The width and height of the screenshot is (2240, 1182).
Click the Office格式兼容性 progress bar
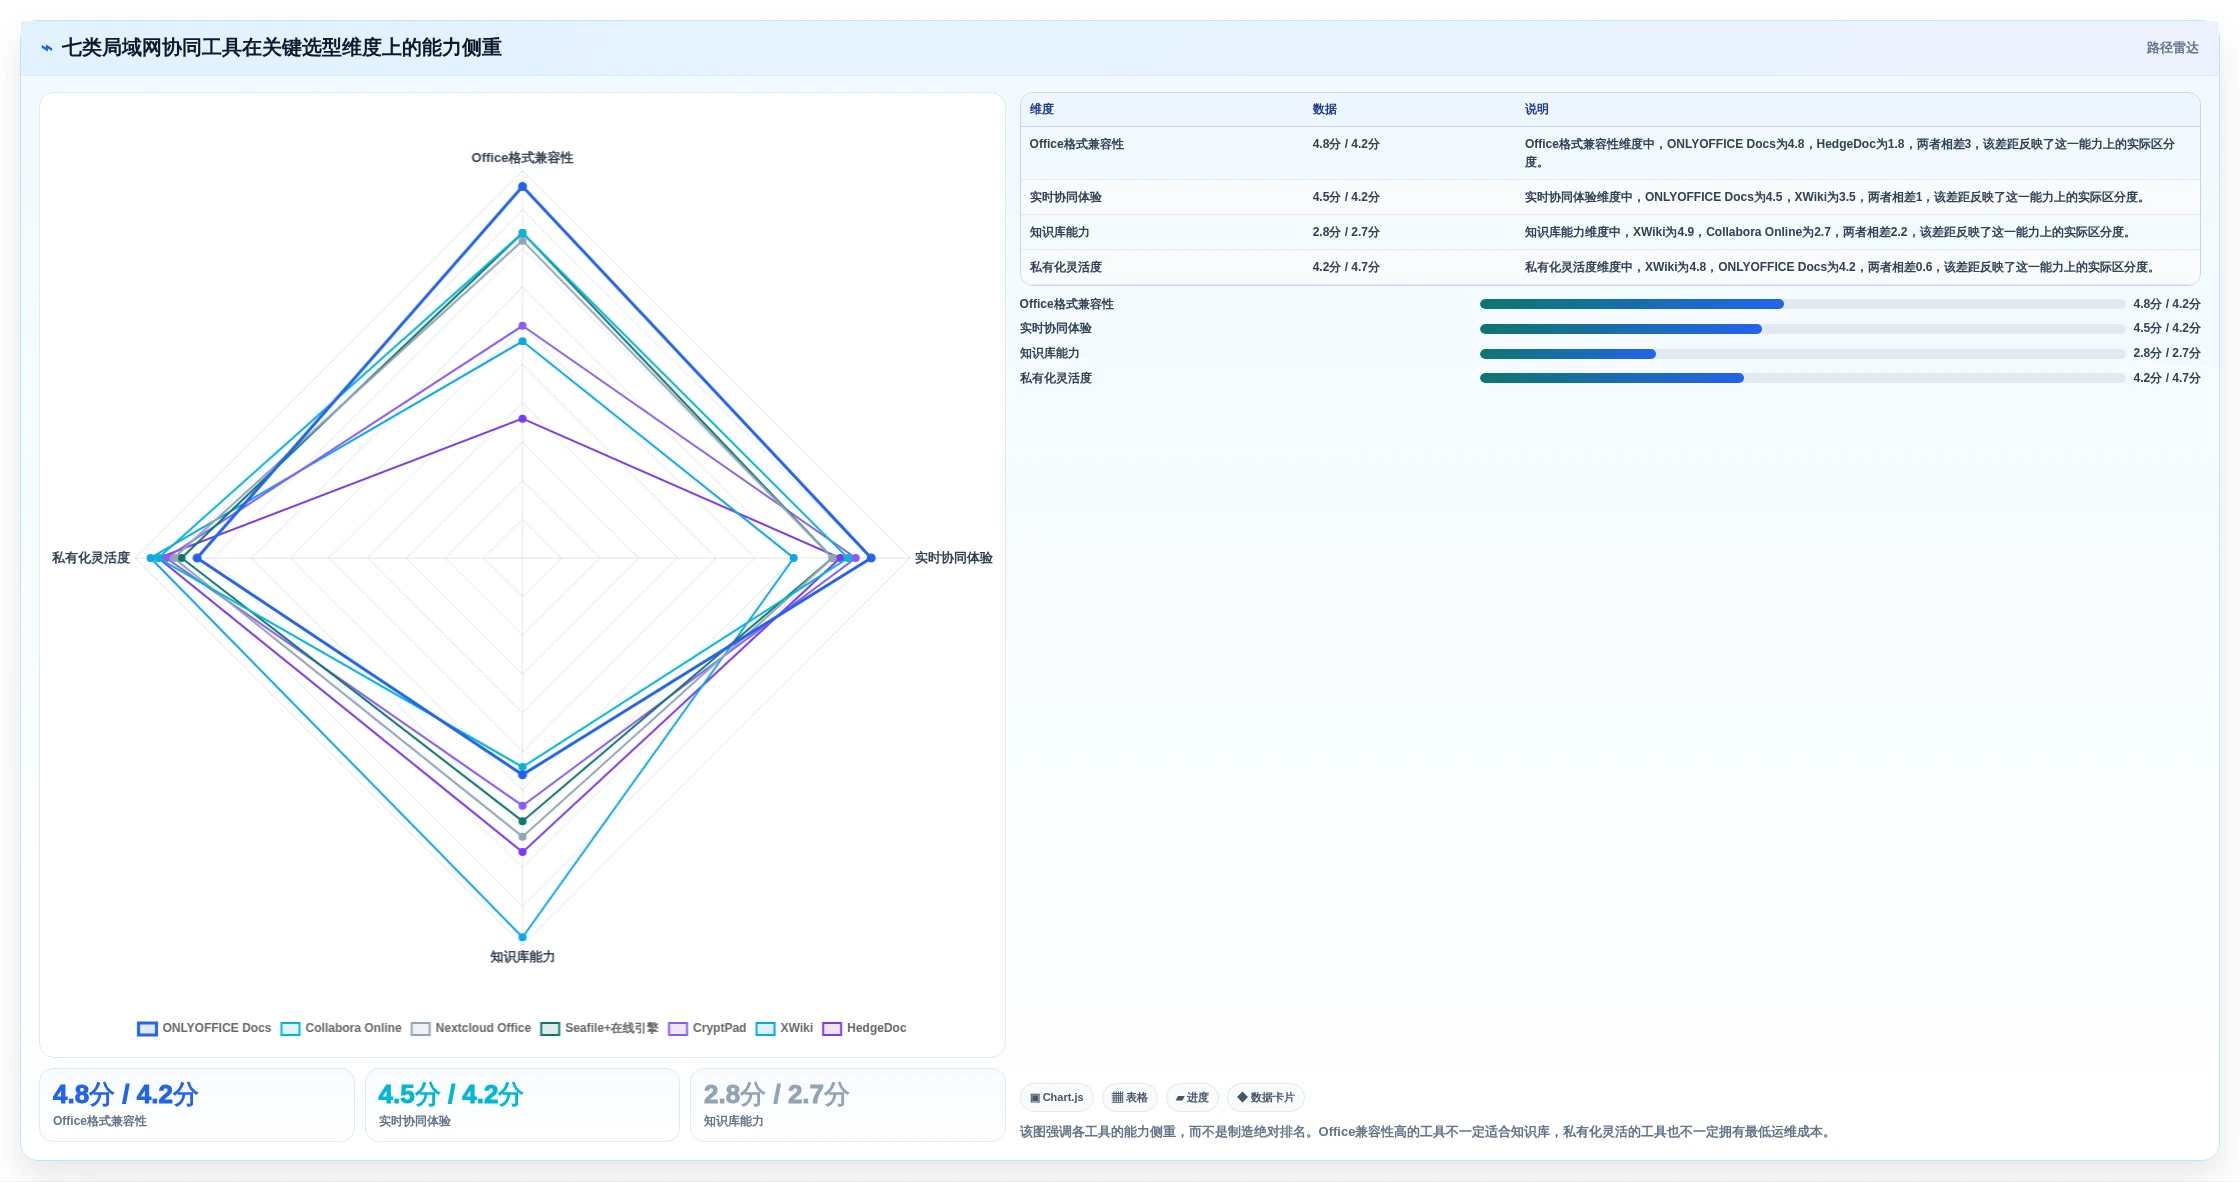(x=1802, y=304)
